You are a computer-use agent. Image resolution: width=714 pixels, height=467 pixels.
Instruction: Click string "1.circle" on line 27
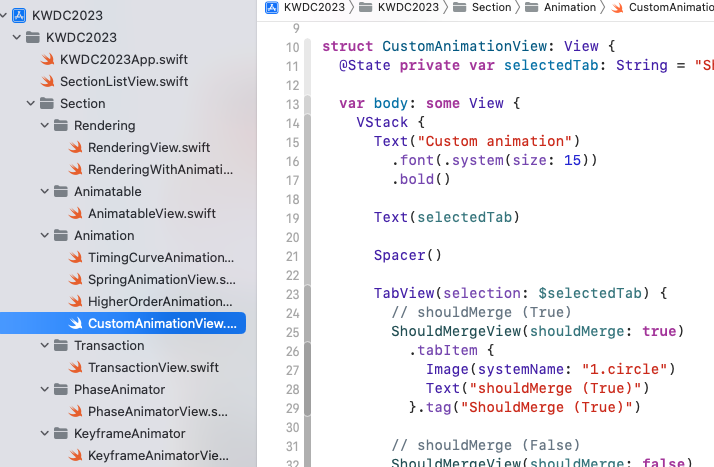[624, 369]
